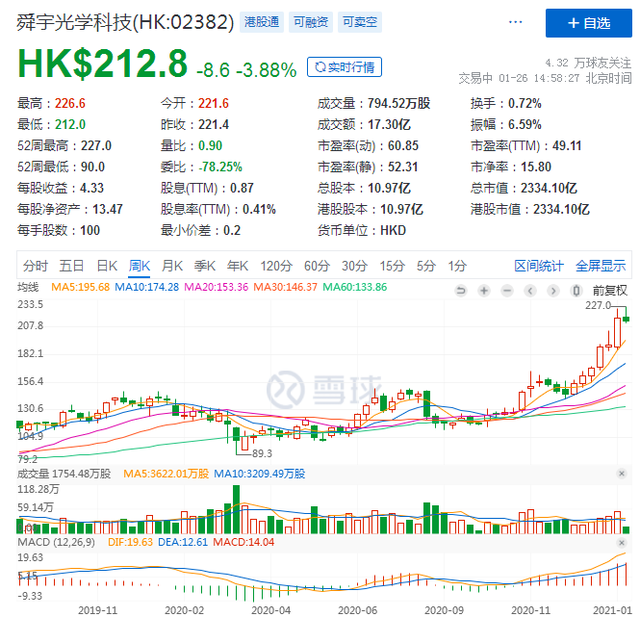The width and height of the screenshot is (640, 617).
Task: Click the MA60:133.86 moving average label
Action: [354, 287]
